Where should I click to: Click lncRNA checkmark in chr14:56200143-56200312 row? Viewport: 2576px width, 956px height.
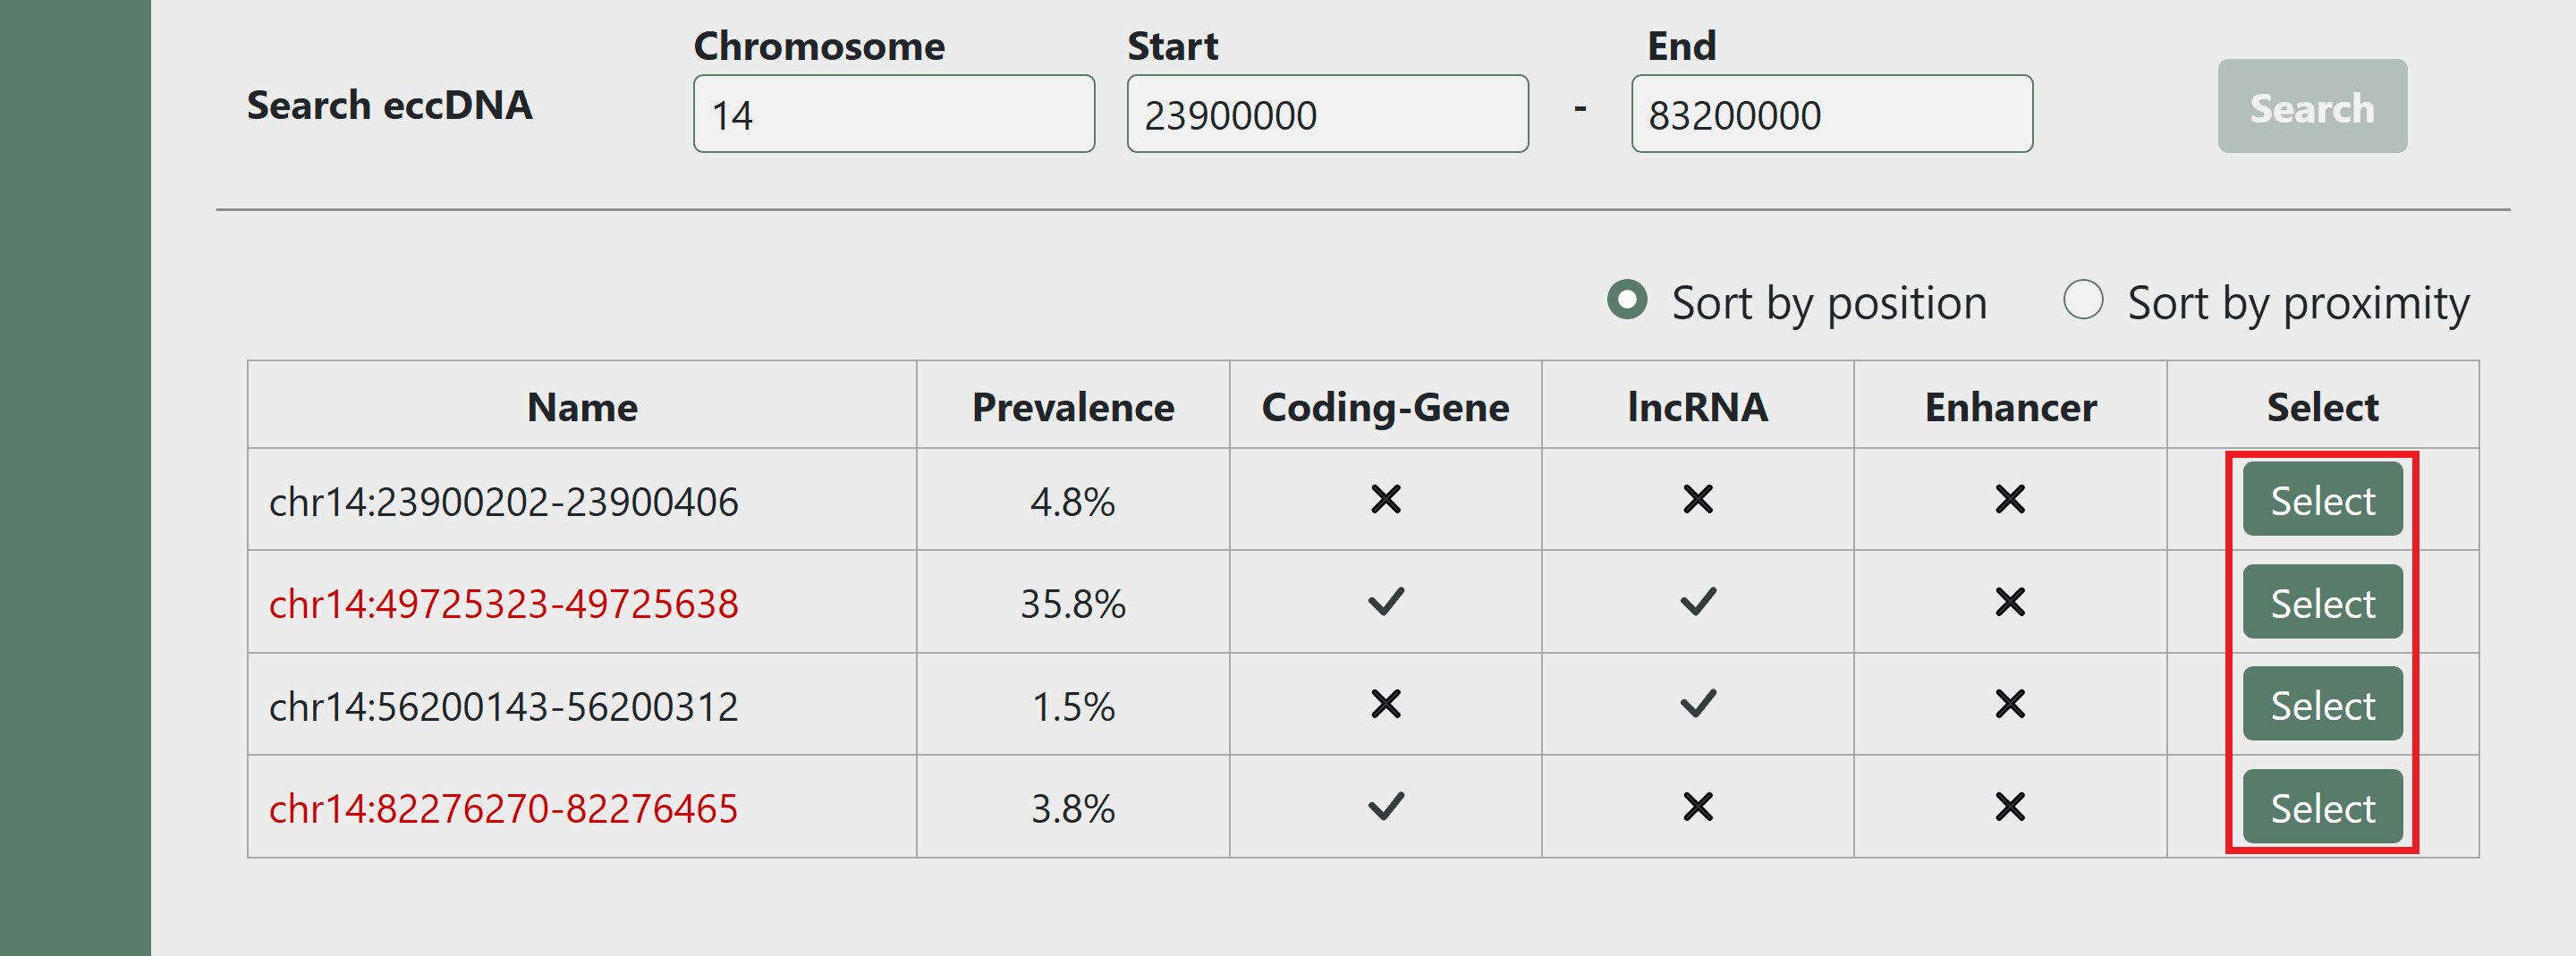click(1697, 705)
